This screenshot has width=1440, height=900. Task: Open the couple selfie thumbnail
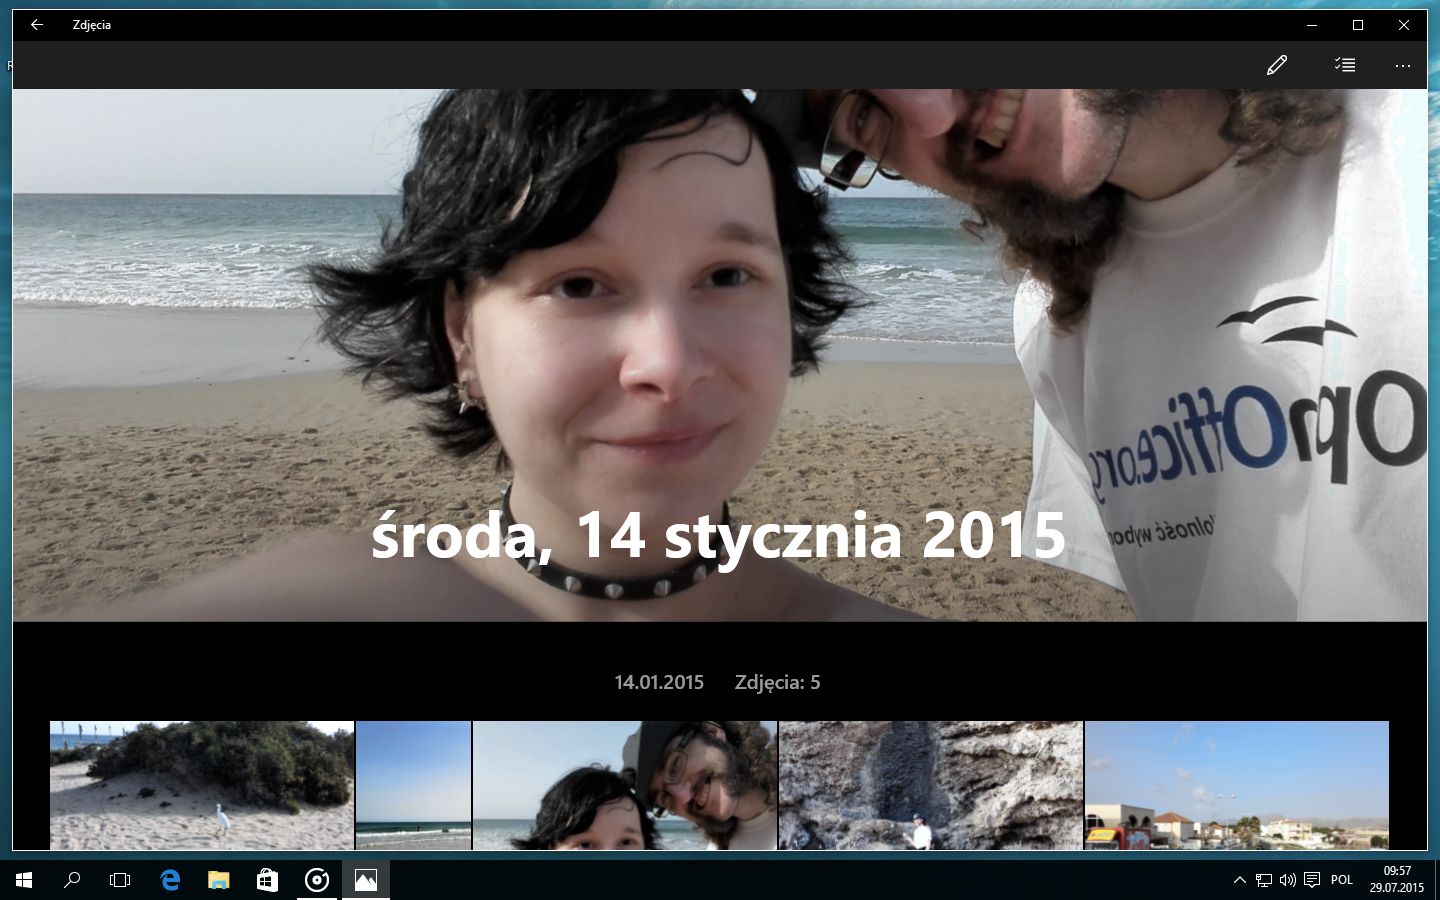tap(625, 785)
